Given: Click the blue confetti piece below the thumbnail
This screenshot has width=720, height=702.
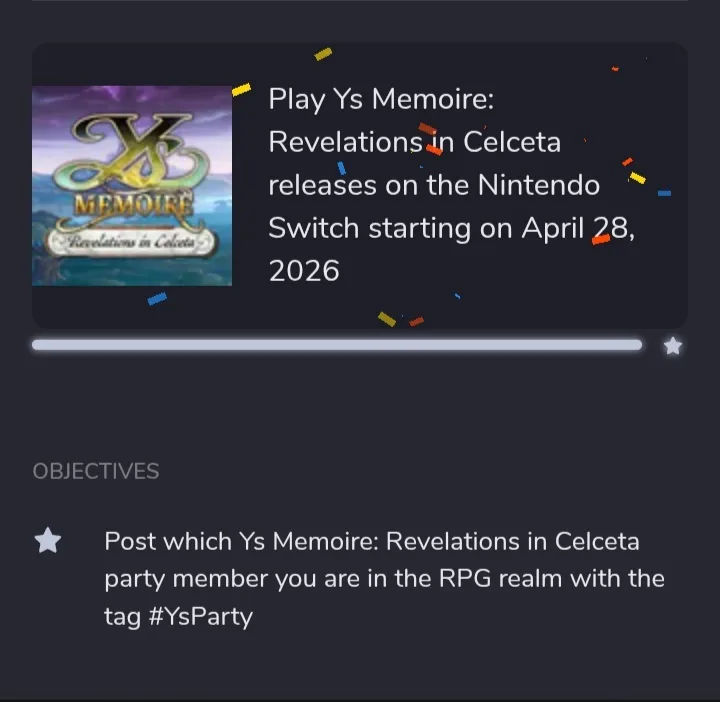Looking at the screenshot, I should (156, 297).
